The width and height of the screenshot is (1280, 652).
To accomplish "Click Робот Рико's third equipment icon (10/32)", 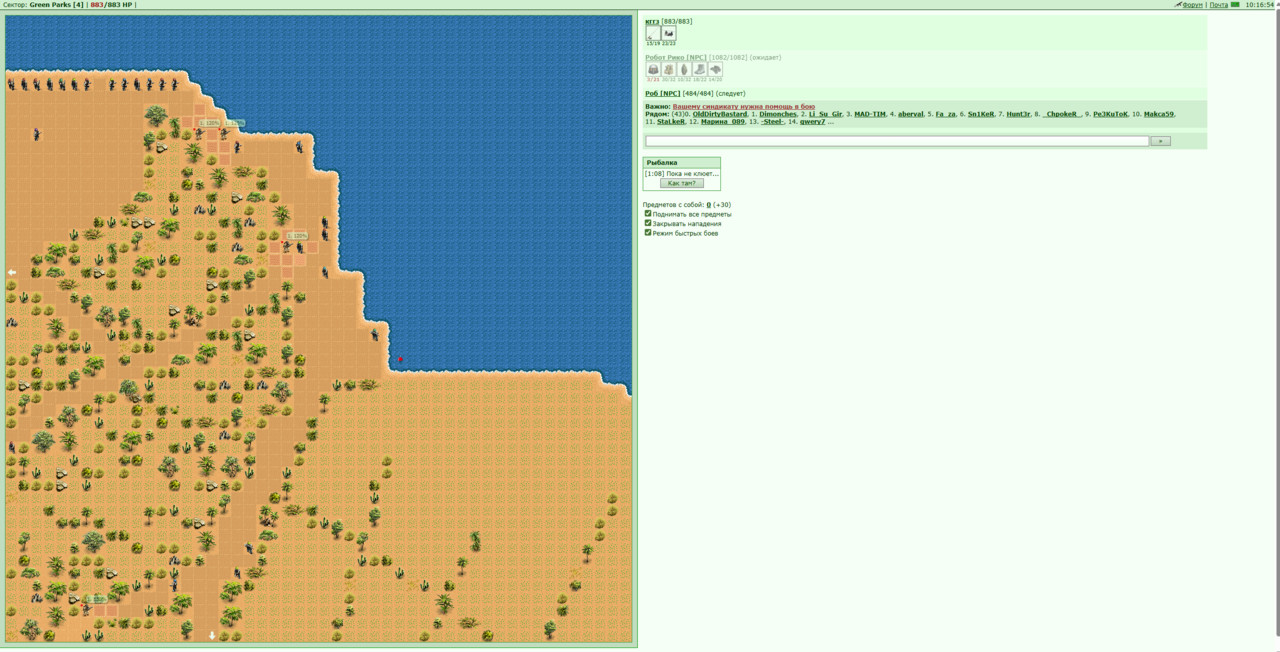I will pyautogui.click(x=684, y=70).
